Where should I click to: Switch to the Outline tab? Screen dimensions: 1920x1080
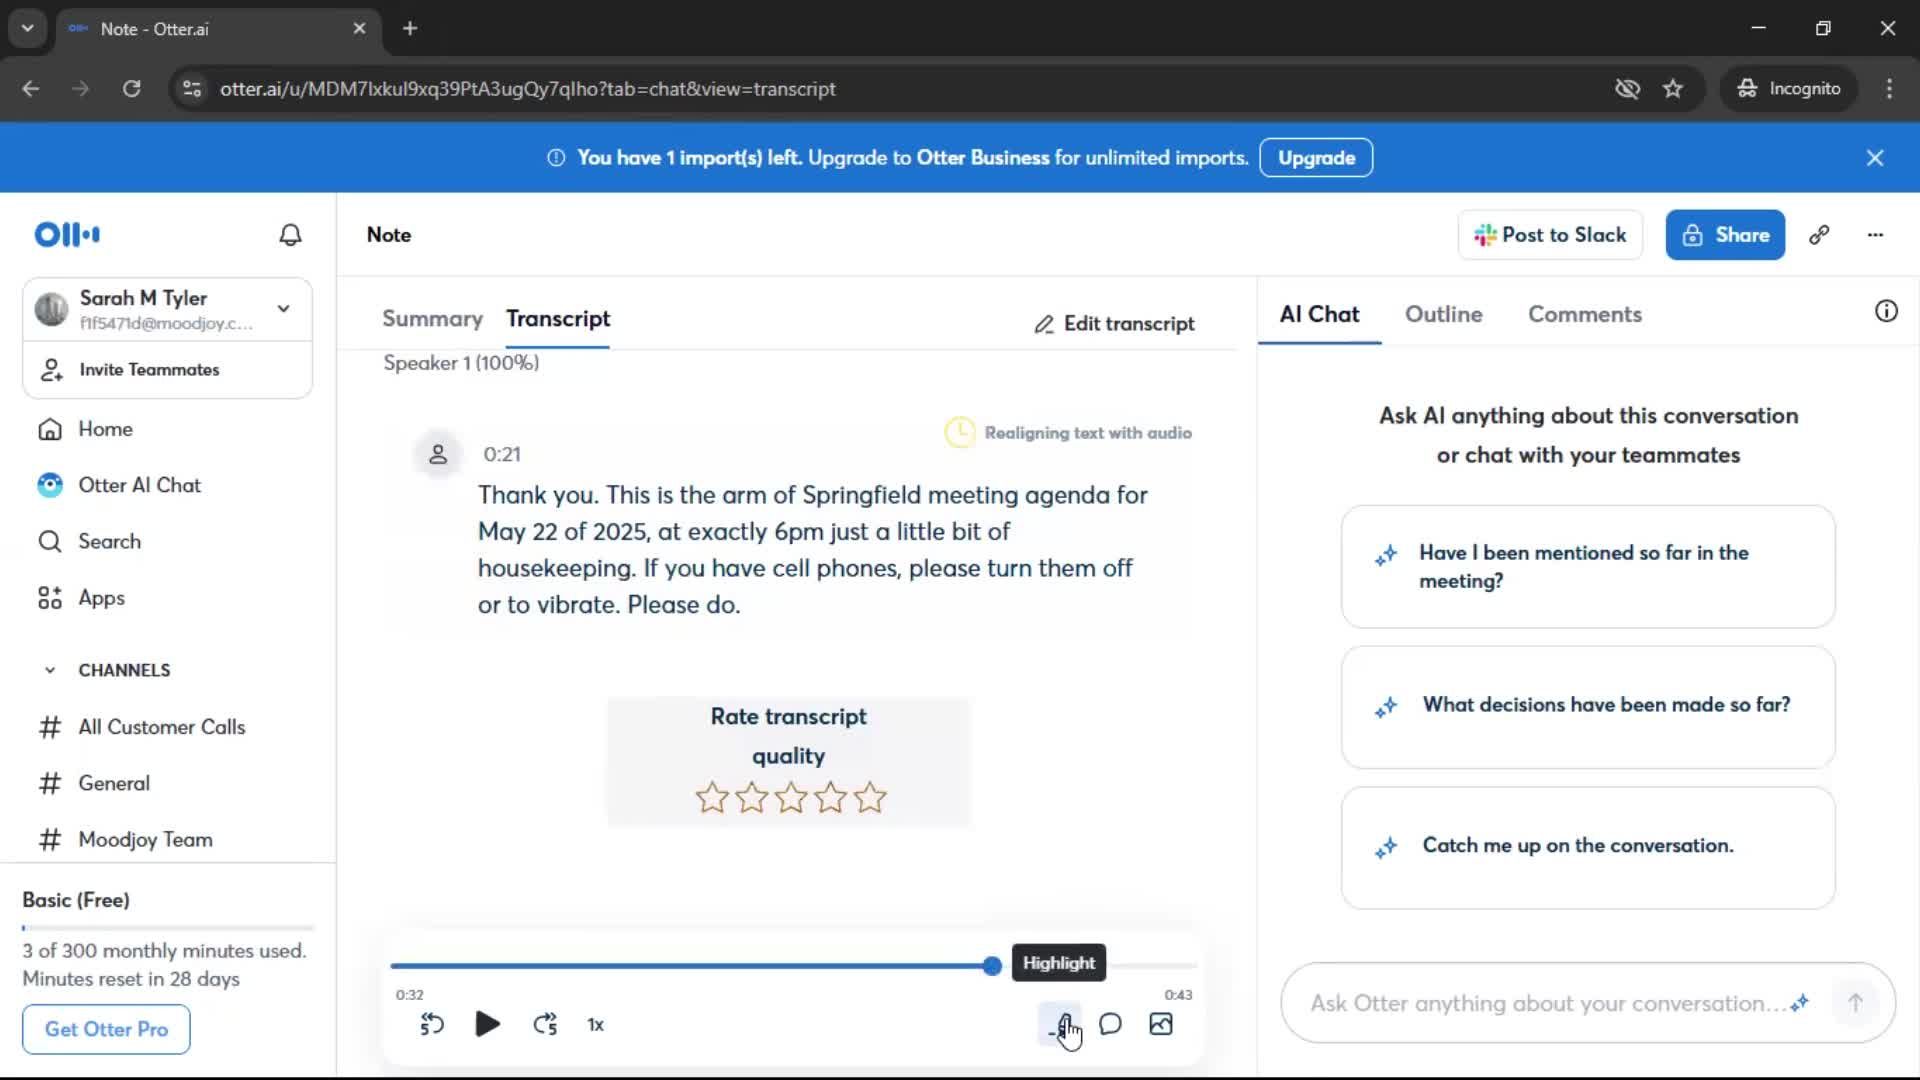tap(1443, 314)
